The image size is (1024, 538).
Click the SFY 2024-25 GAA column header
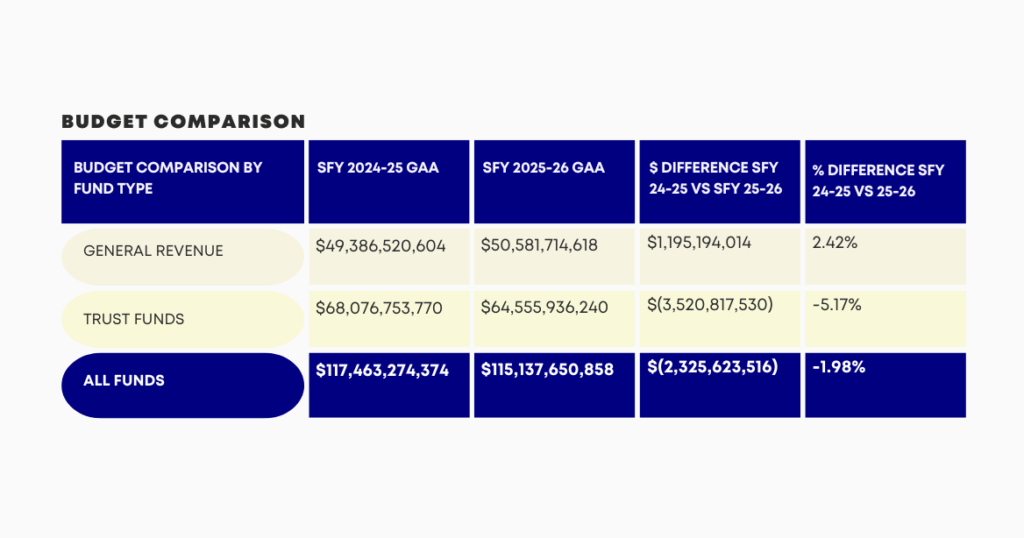click(x=389, y=182)
